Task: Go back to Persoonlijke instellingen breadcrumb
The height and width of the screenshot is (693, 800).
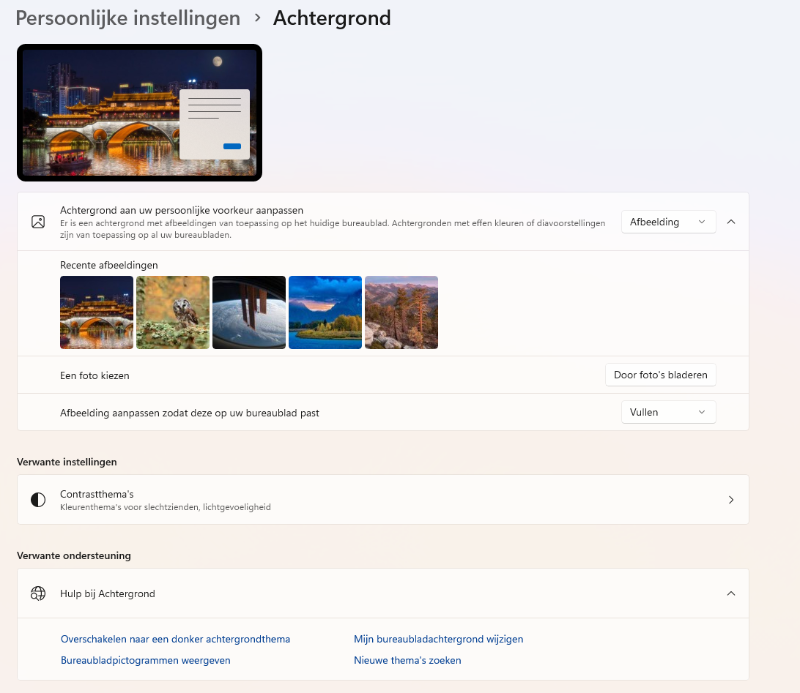Action: tap(128, 18)
